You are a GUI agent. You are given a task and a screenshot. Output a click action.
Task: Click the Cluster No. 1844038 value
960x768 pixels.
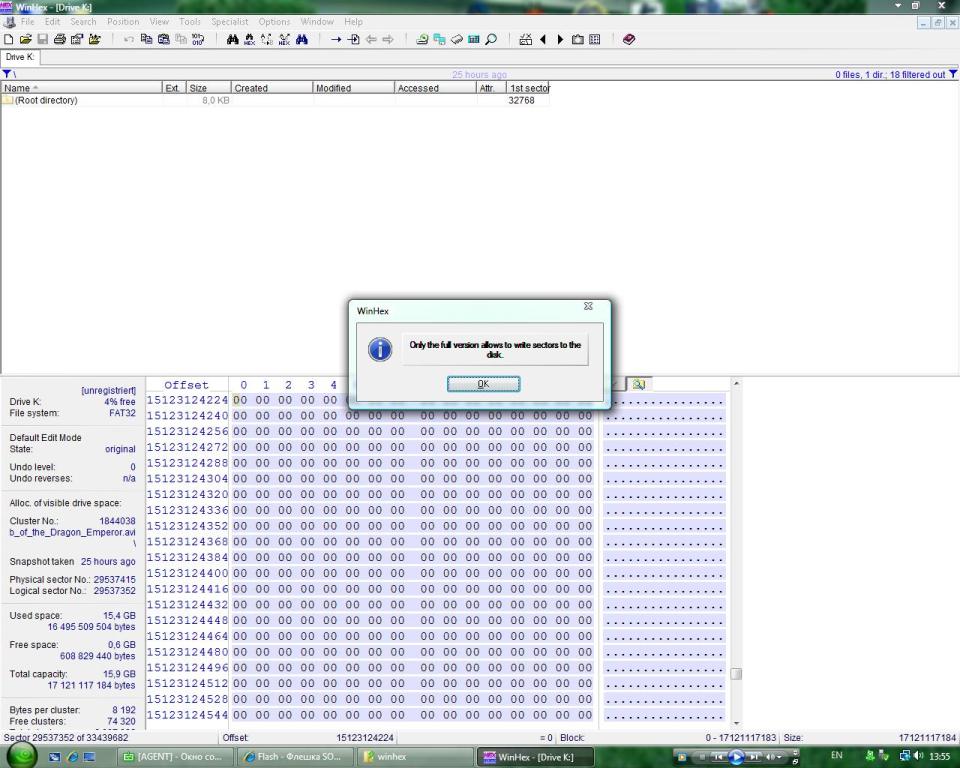pyautogui.click(x=117, y=521)
